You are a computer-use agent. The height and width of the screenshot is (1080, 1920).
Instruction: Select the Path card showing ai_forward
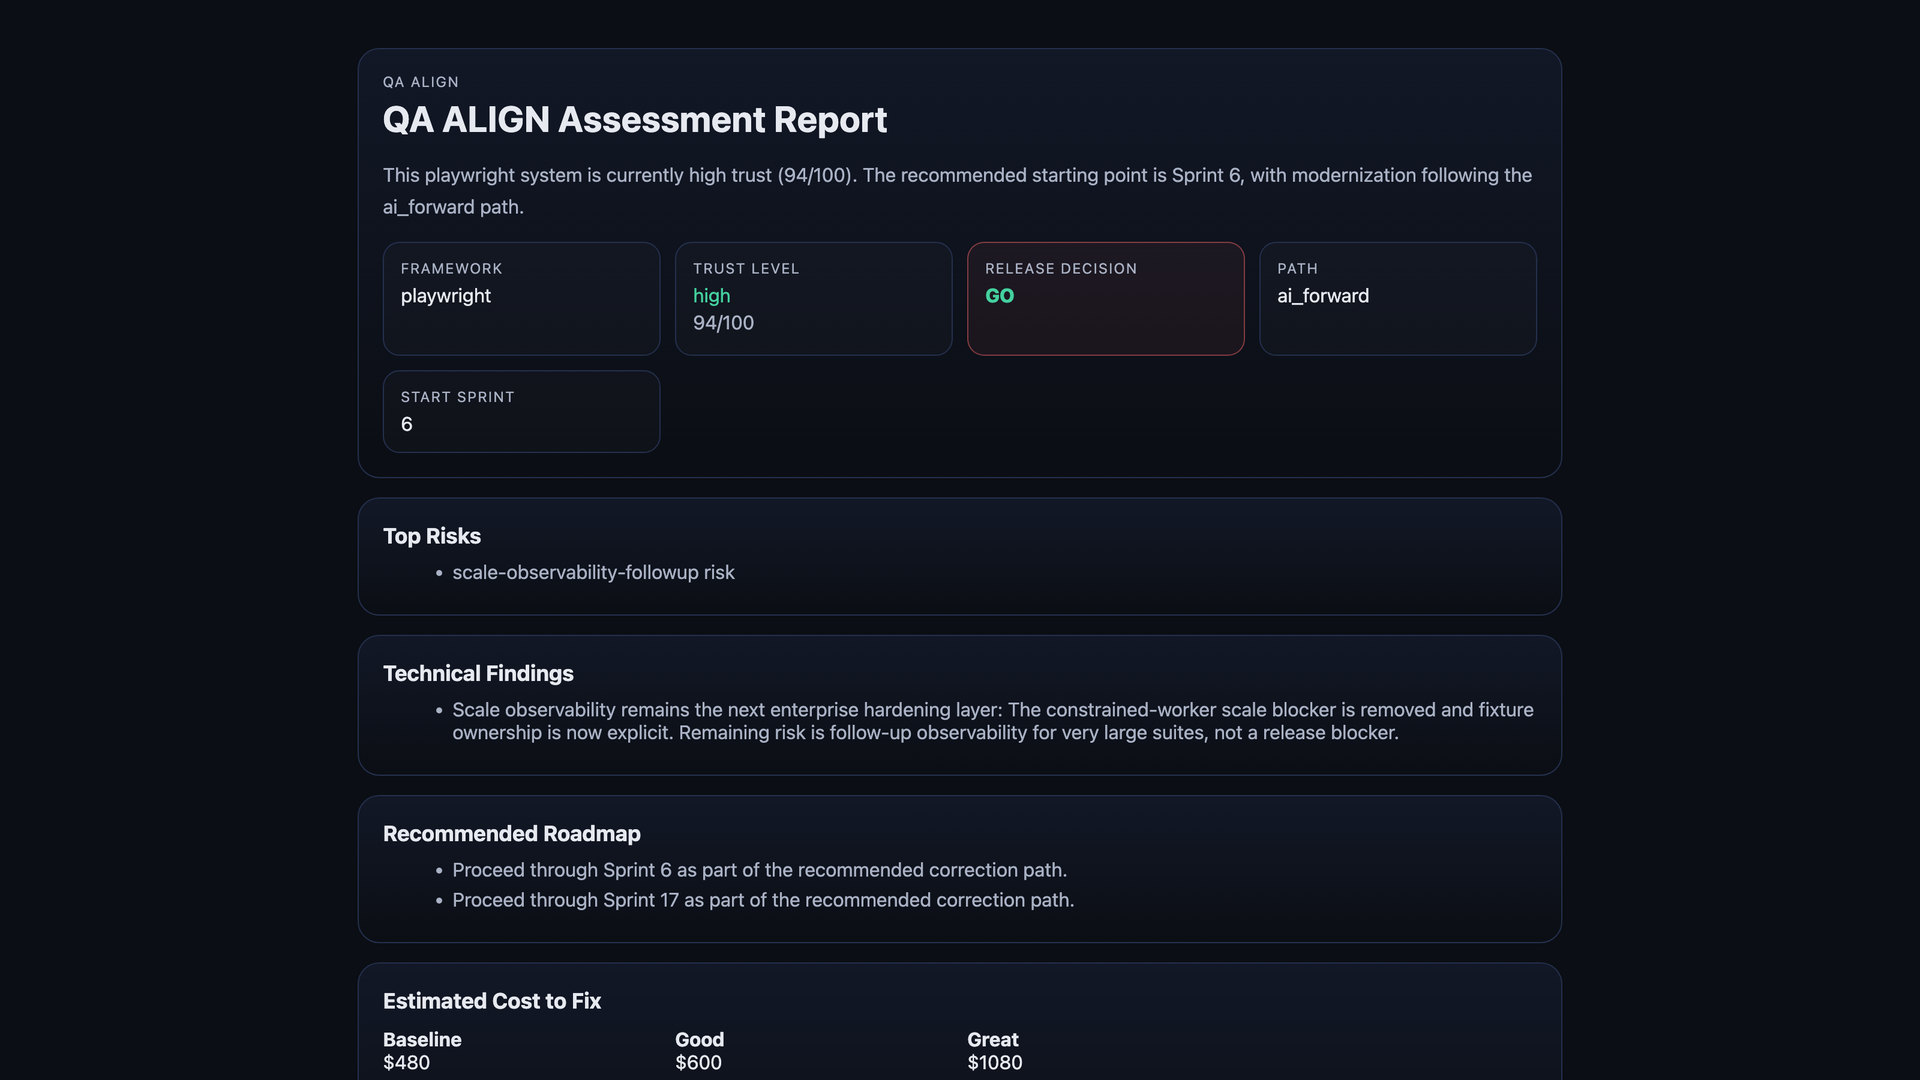pos(1397,299)
